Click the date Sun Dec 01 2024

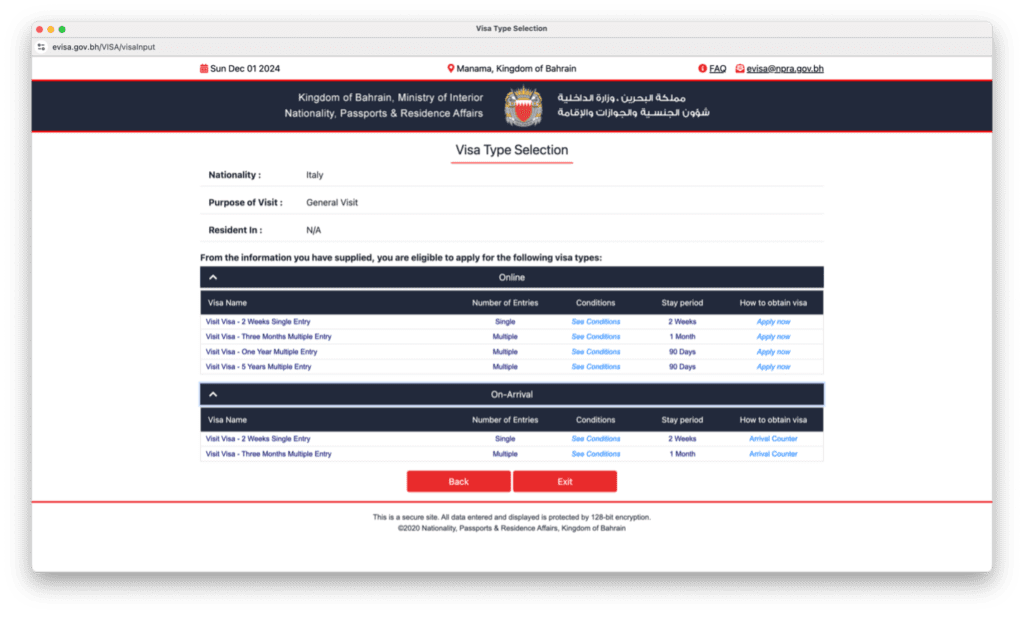point(245,69)
